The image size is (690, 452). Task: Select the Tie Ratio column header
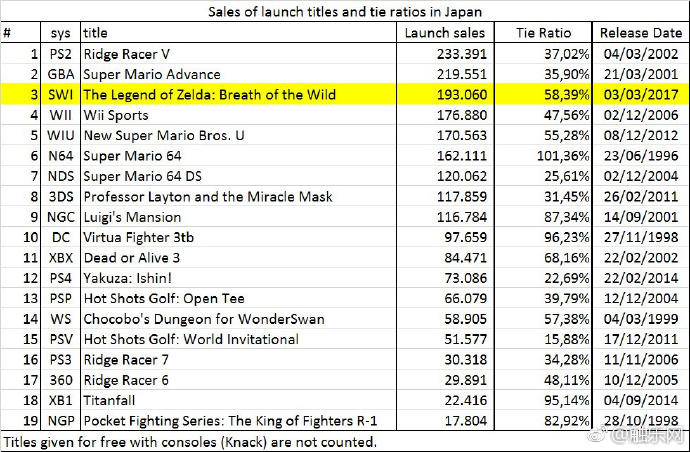[543, 33]
